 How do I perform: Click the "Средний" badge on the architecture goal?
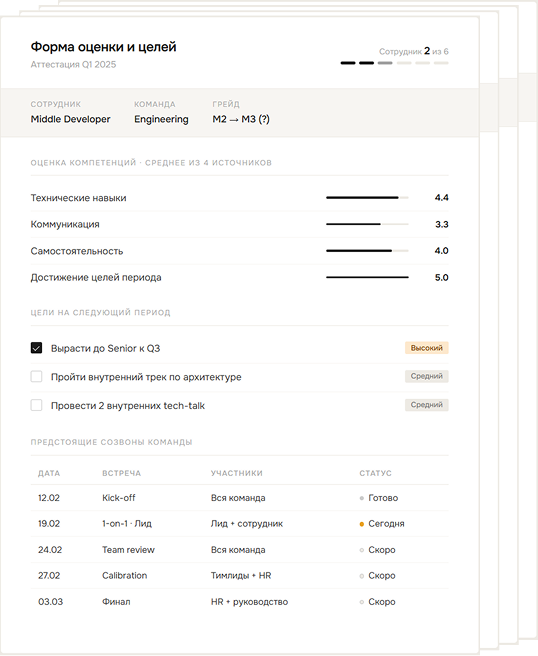(x=426, y=376)
